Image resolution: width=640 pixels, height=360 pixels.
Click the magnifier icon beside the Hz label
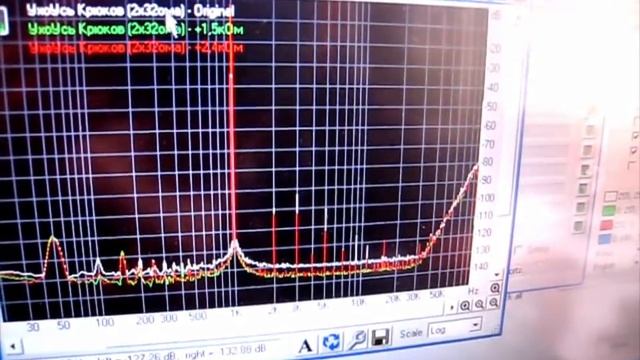point(495,288)
